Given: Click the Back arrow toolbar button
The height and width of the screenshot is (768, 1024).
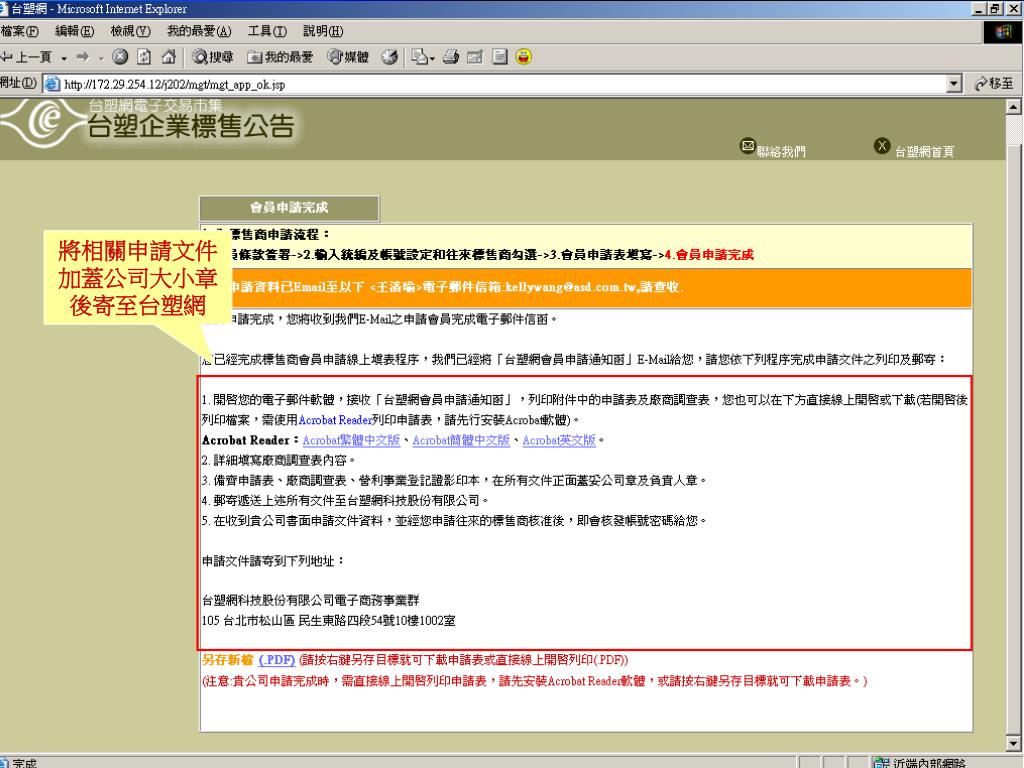Looking at the screenshot, I should 25,57.
